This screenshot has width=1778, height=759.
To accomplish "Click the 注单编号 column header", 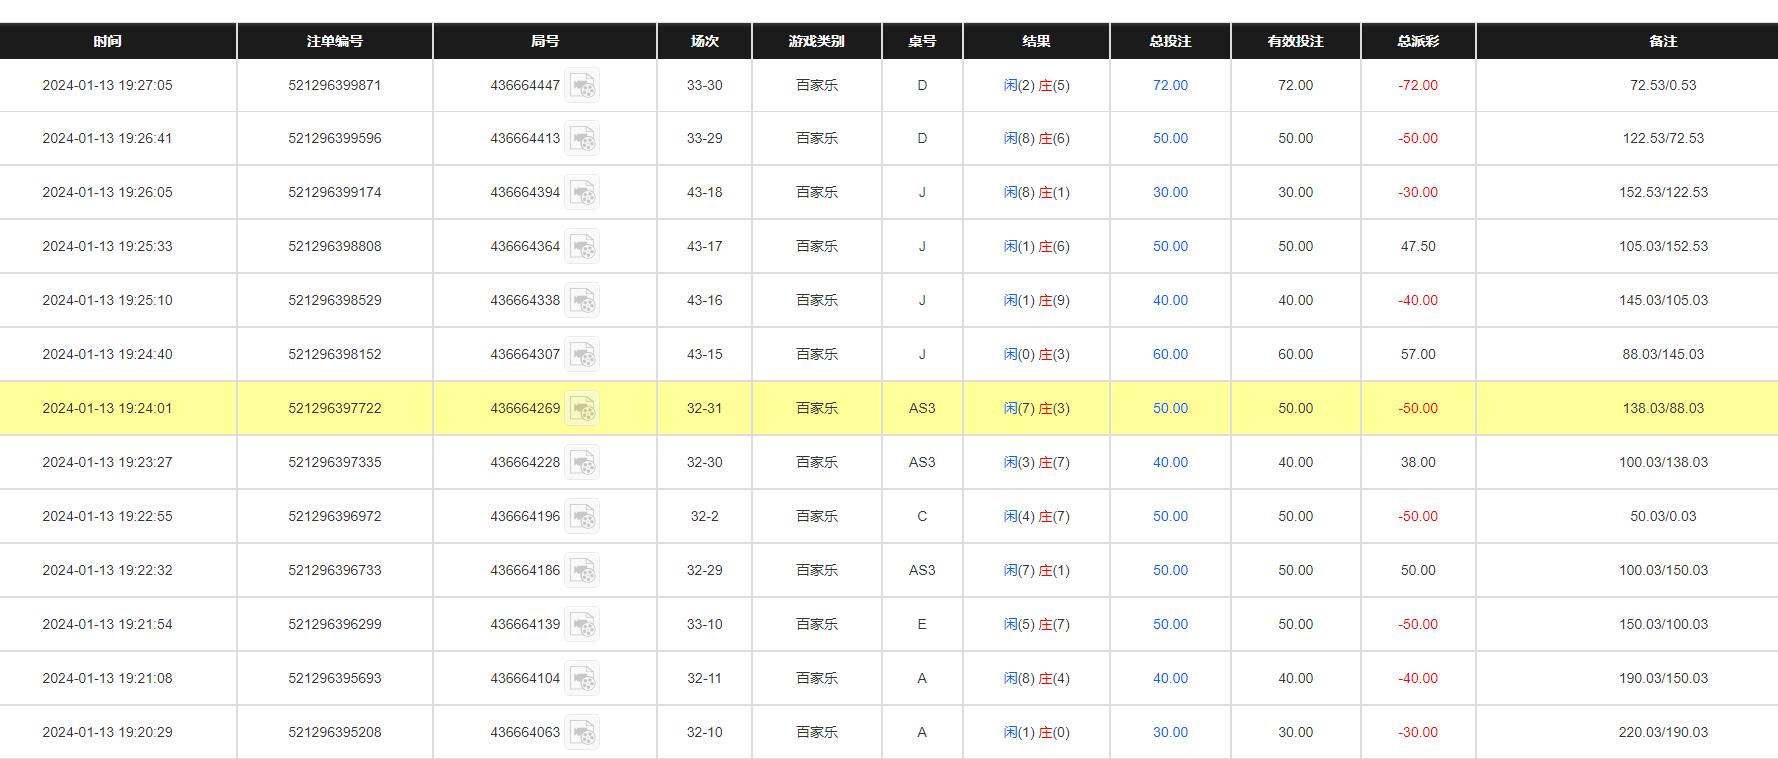I will 335,41.
